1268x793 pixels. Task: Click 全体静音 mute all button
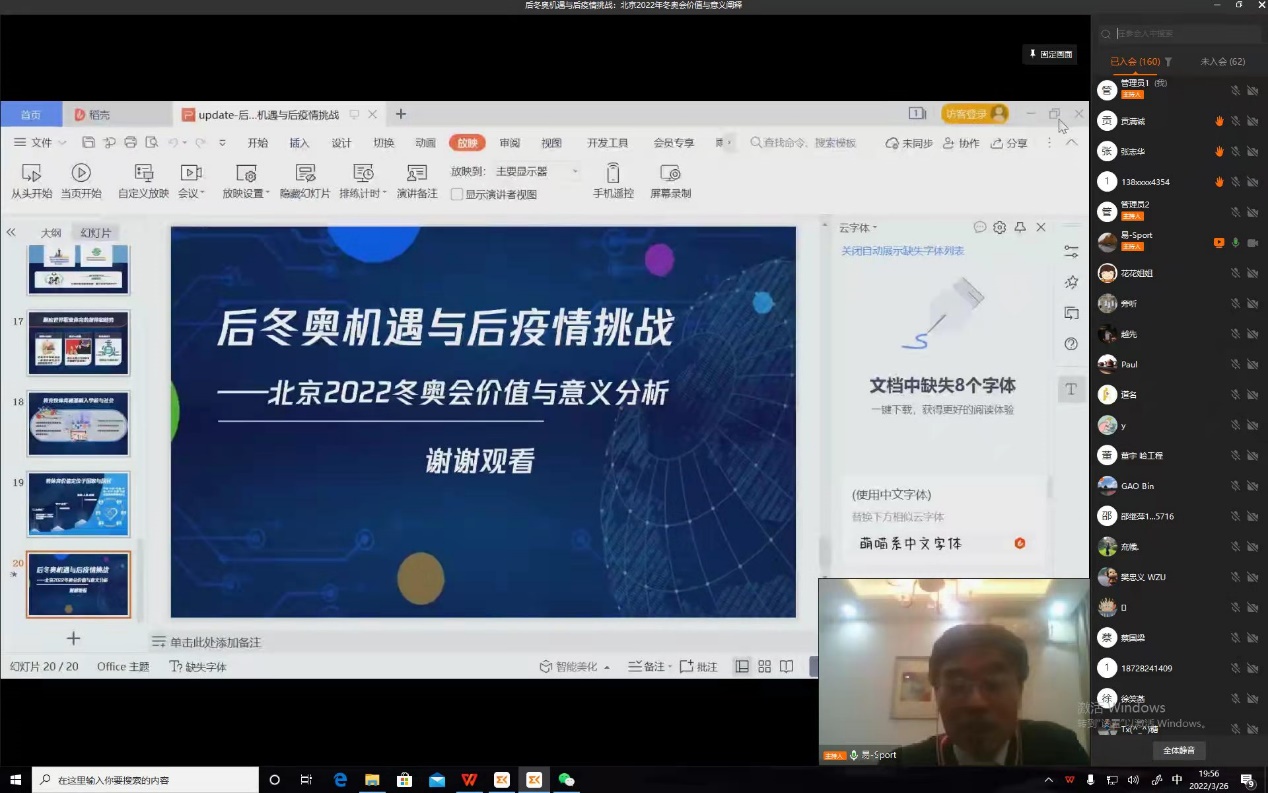[x=1178, y=750]
